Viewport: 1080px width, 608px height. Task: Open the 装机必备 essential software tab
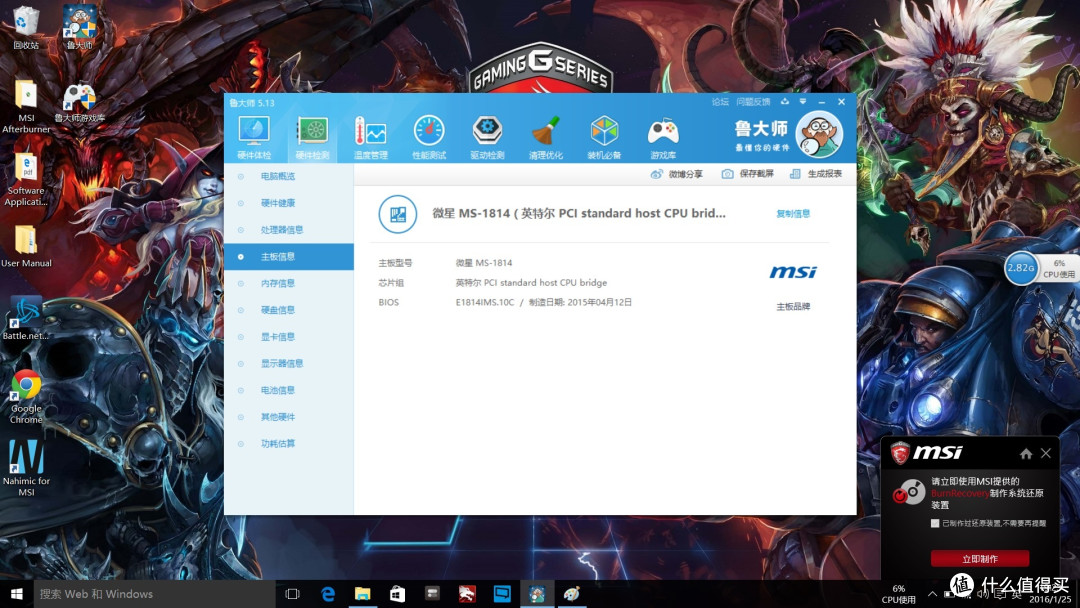point(604,138)
